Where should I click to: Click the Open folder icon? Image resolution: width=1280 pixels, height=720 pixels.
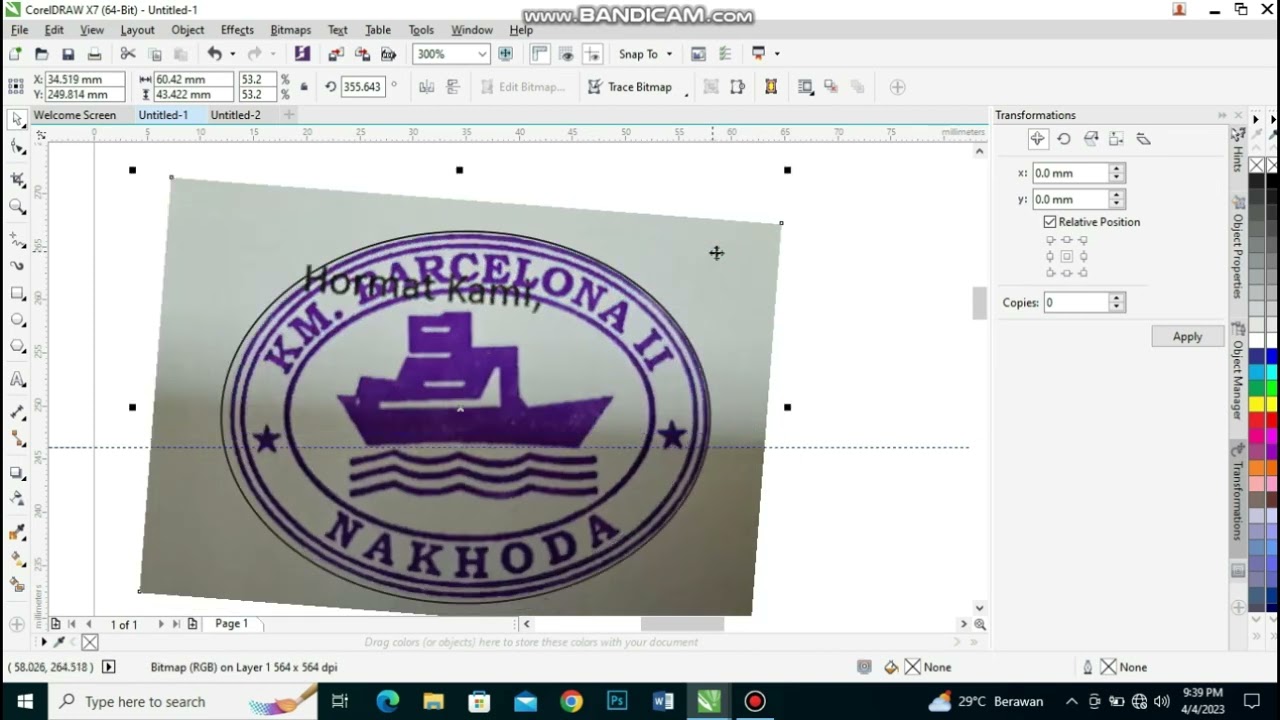click(41, 54)
